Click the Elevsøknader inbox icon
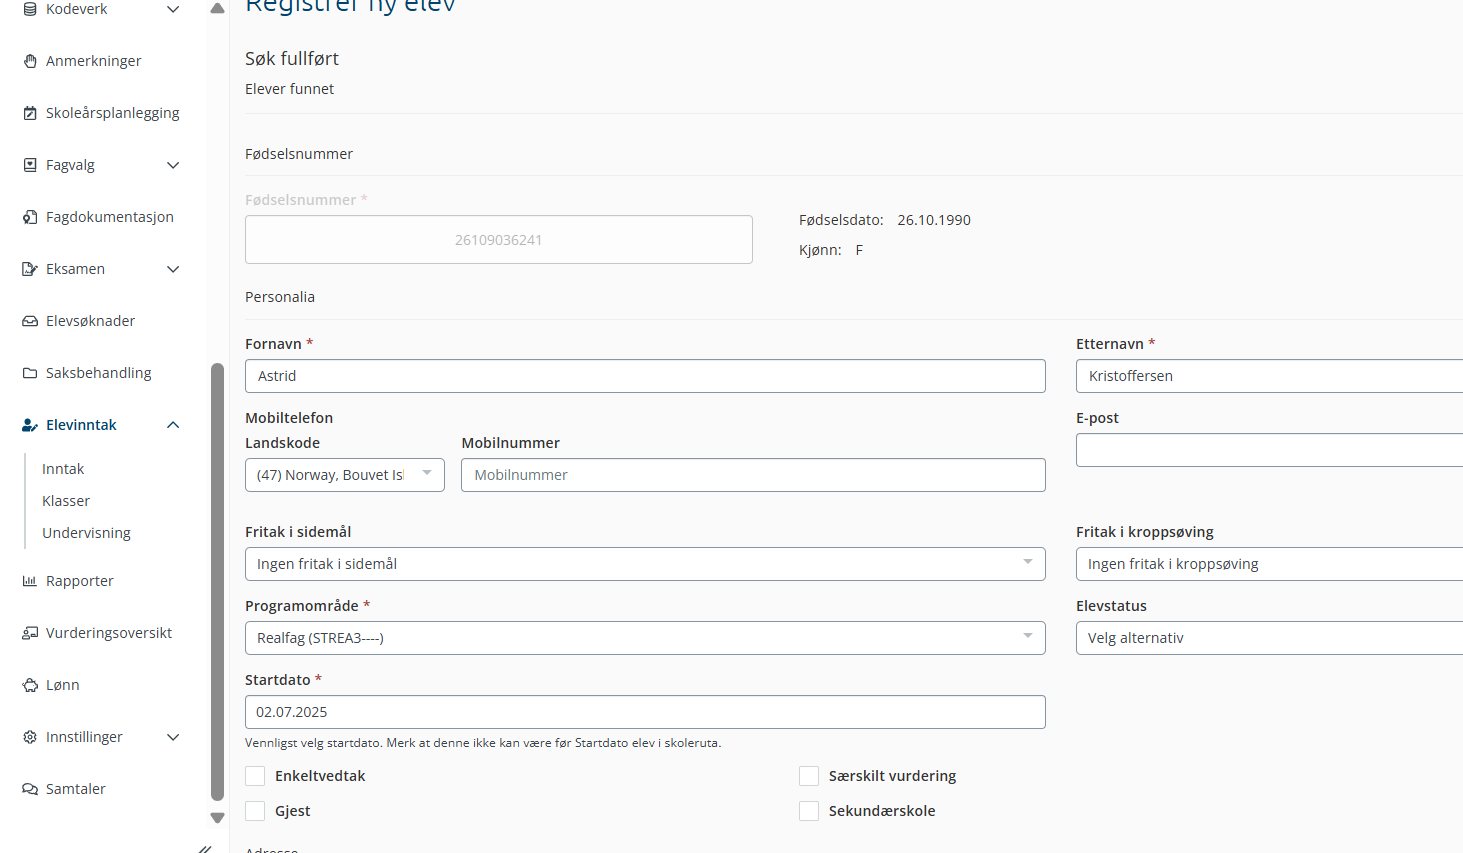 pos(30,321)
